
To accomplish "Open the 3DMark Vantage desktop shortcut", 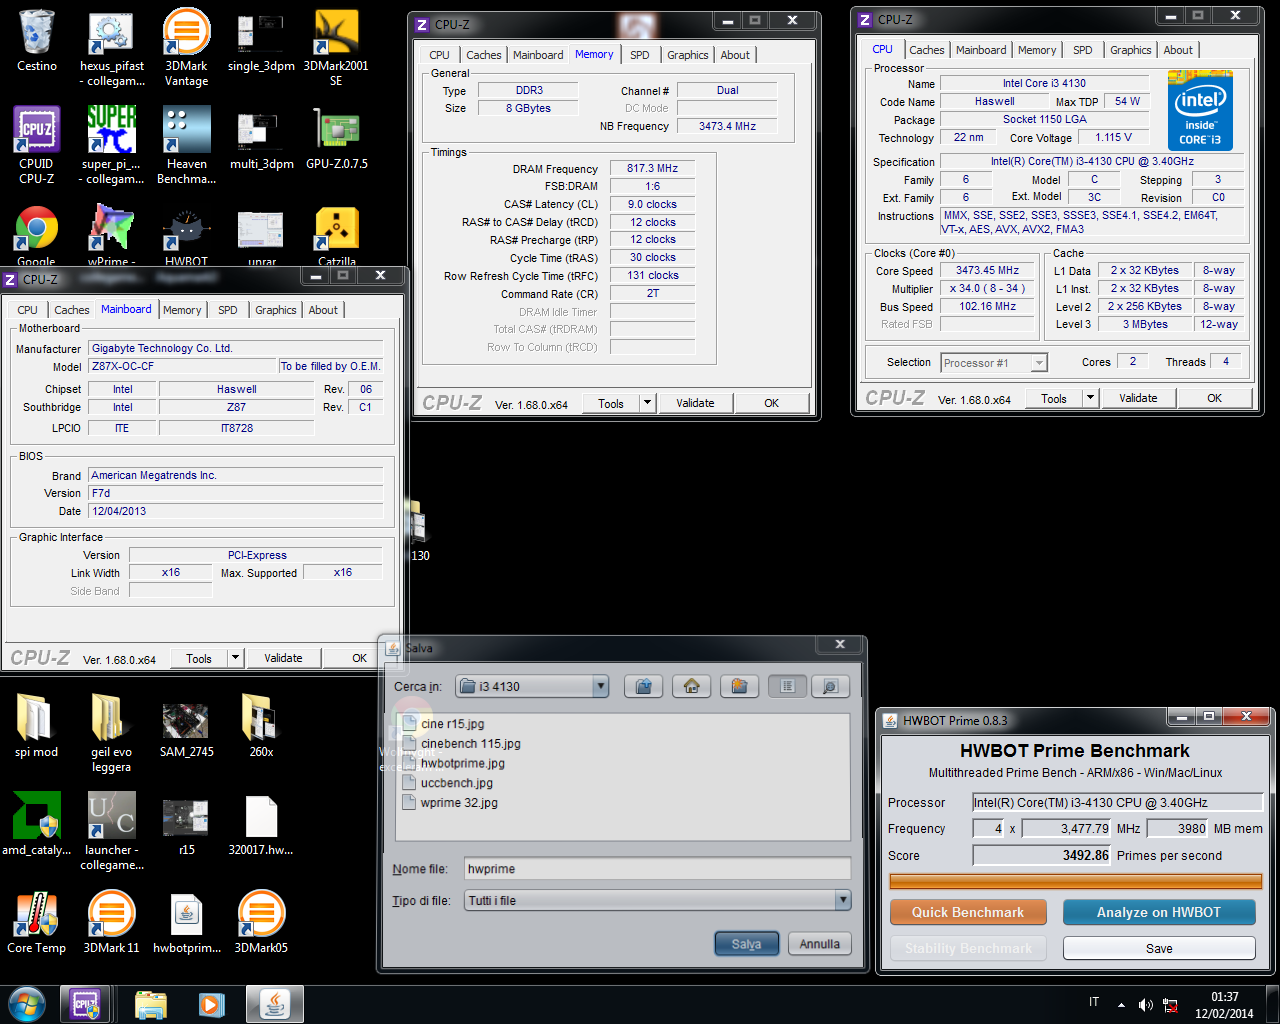I will 187,47.
